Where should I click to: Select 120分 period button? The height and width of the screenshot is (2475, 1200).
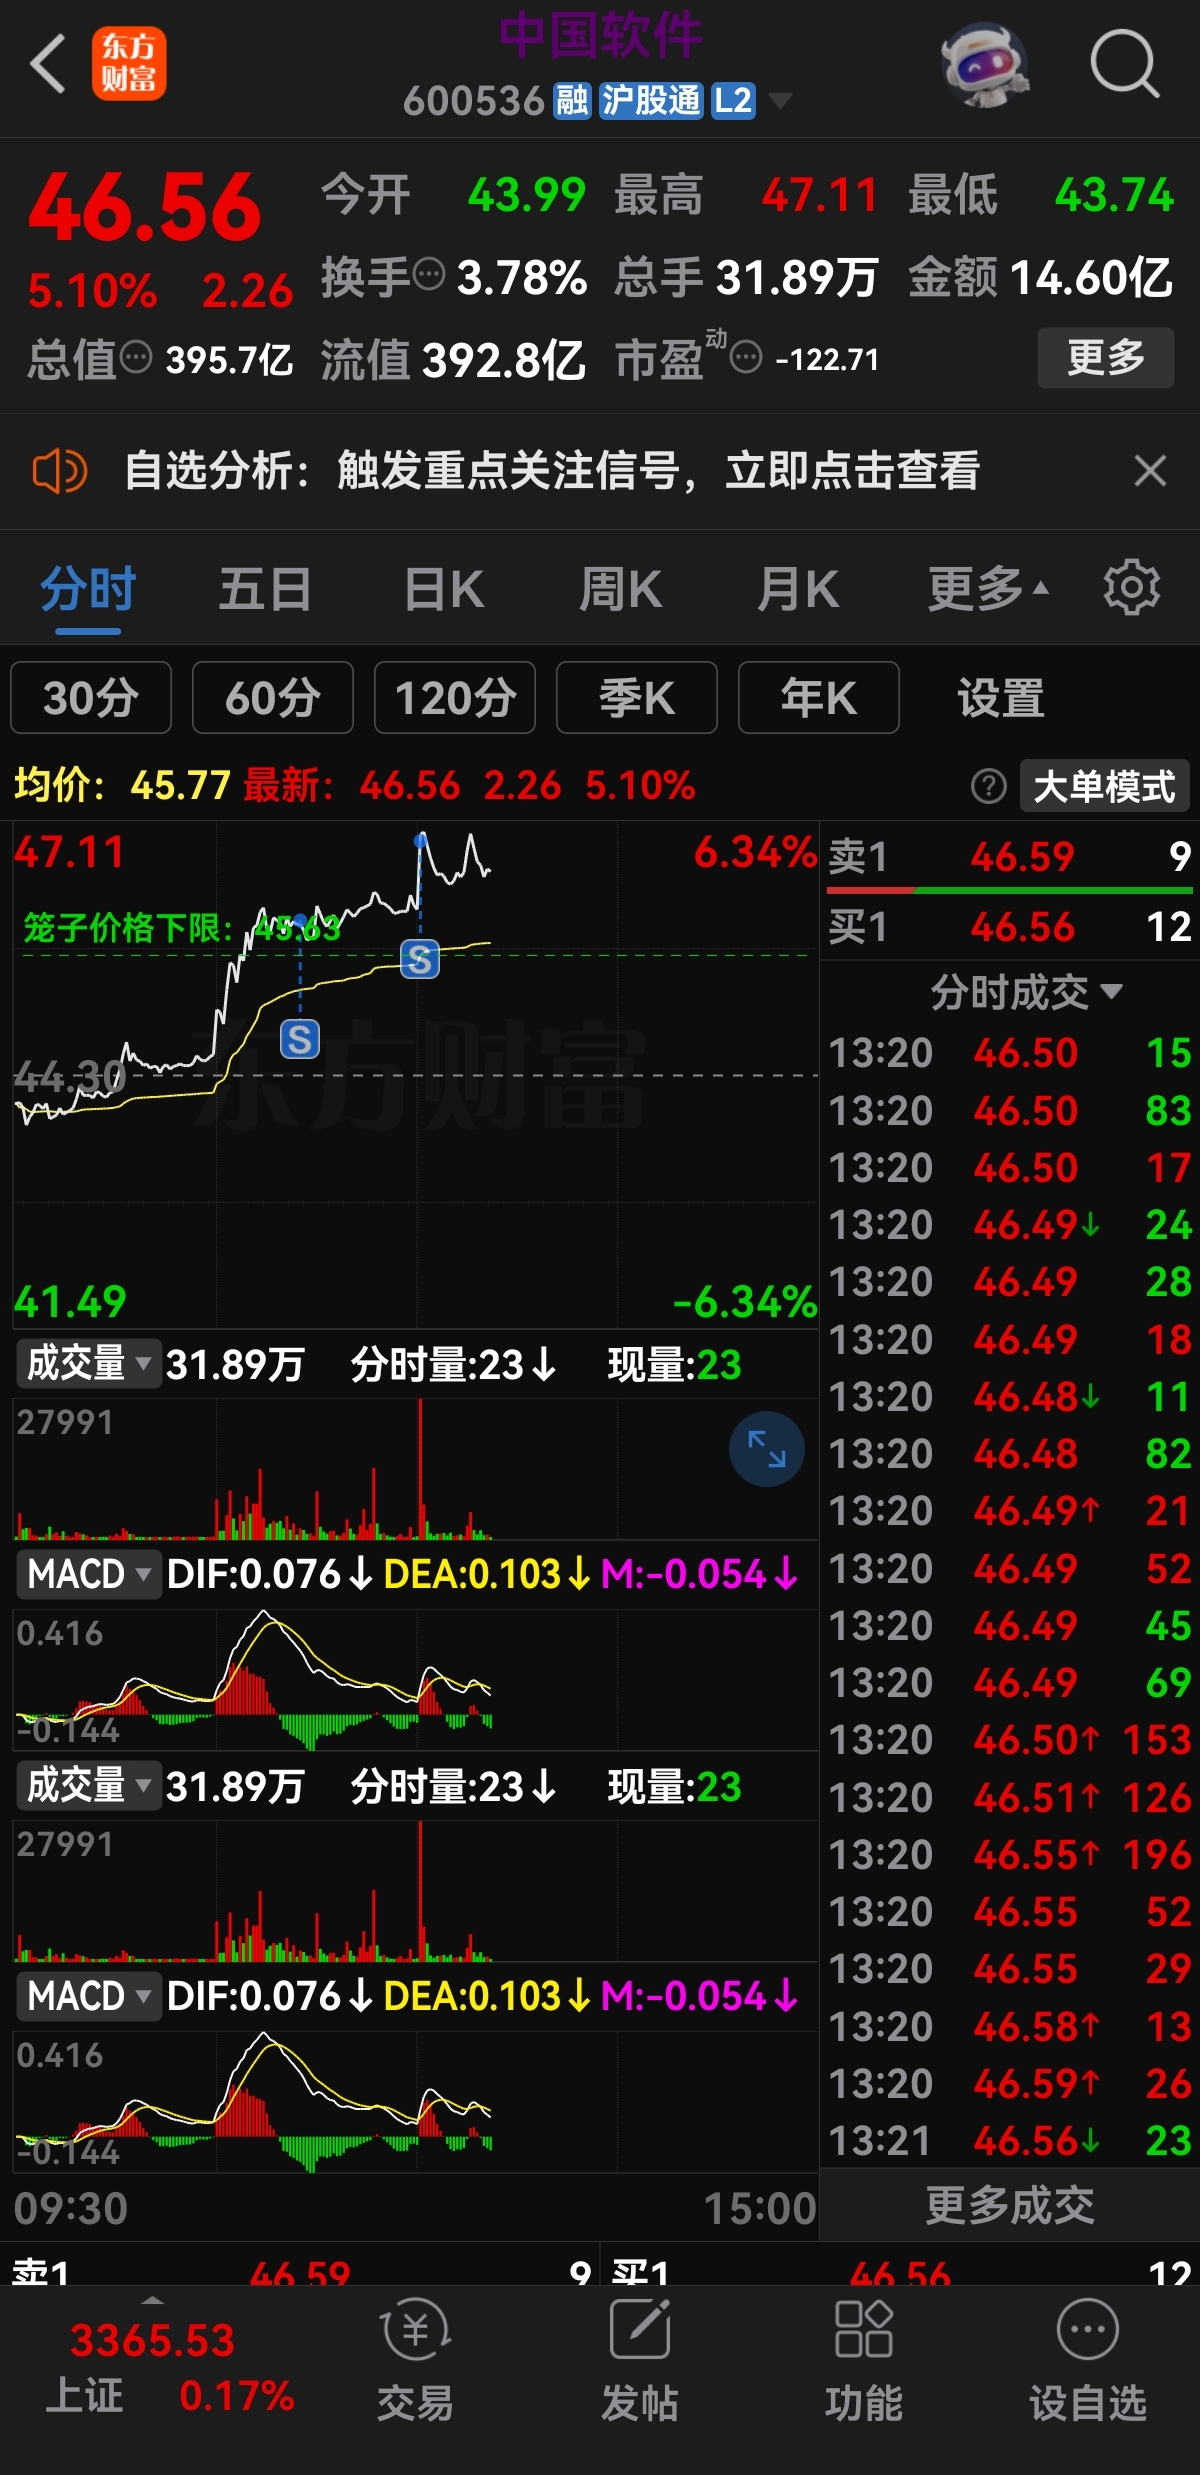coord(455,697)
